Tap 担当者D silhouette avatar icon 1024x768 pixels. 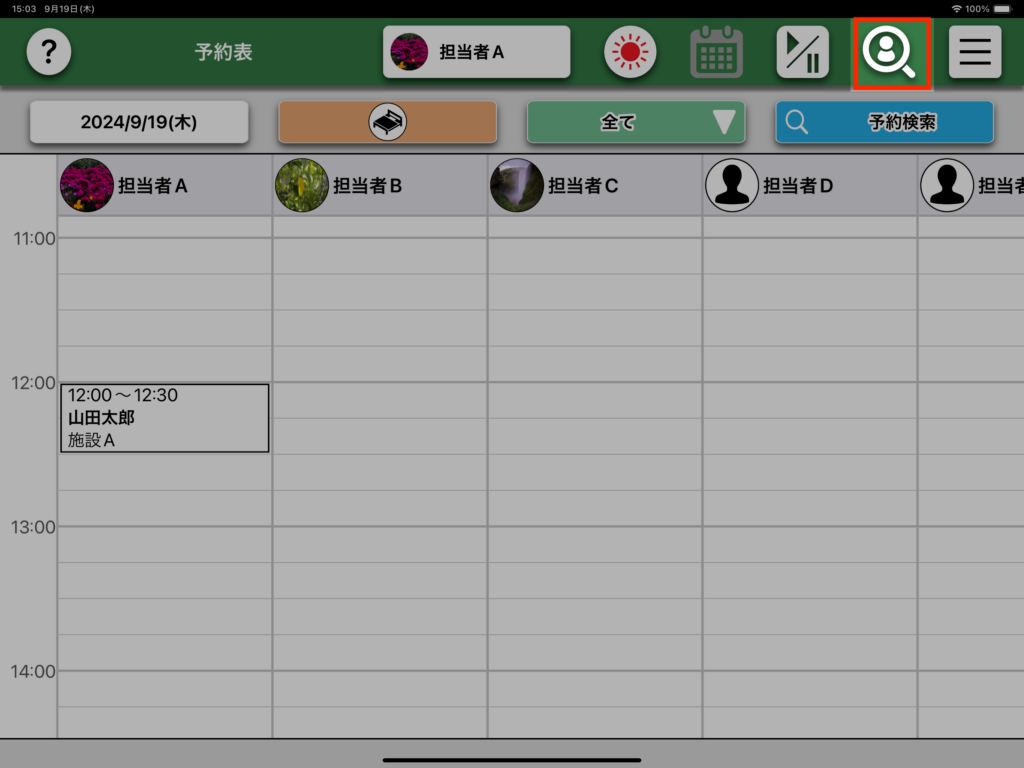pyautogui.click(x=732, y=185)
